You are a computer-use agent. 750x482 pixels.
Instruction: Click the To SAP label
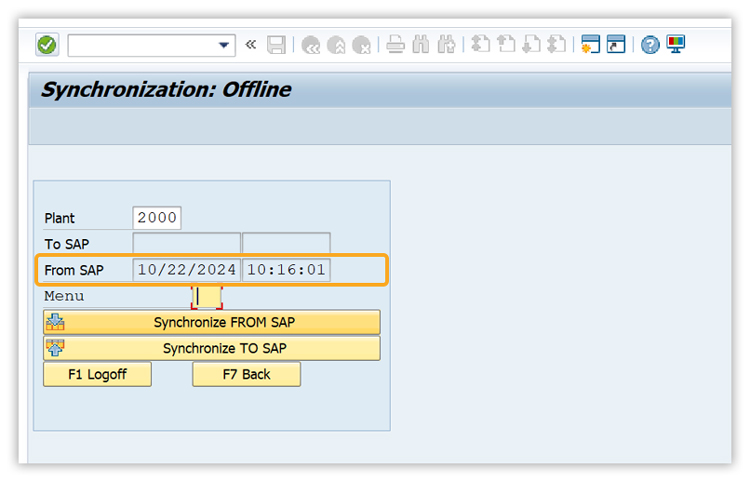(67, 244)
